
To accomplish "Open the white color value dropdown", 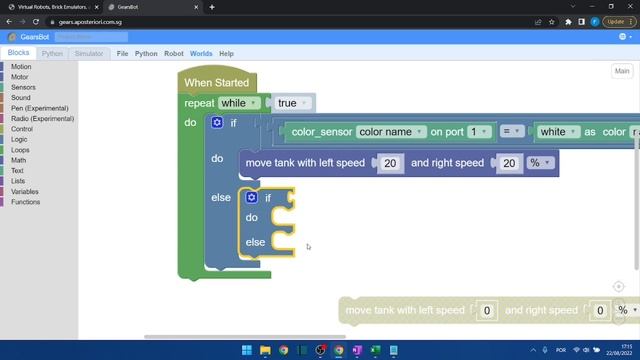I will [x=558, y=132].
